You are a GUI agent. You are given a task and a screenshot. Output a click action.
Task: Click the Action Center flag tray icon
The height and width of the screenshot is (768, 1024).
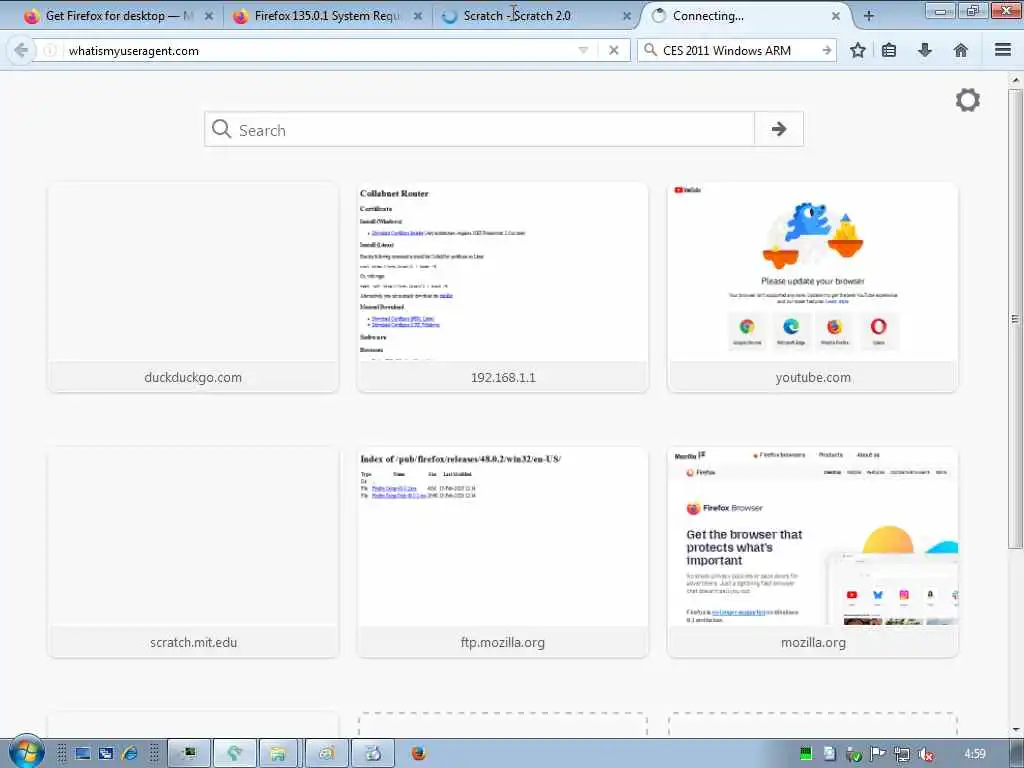[877, 754]
